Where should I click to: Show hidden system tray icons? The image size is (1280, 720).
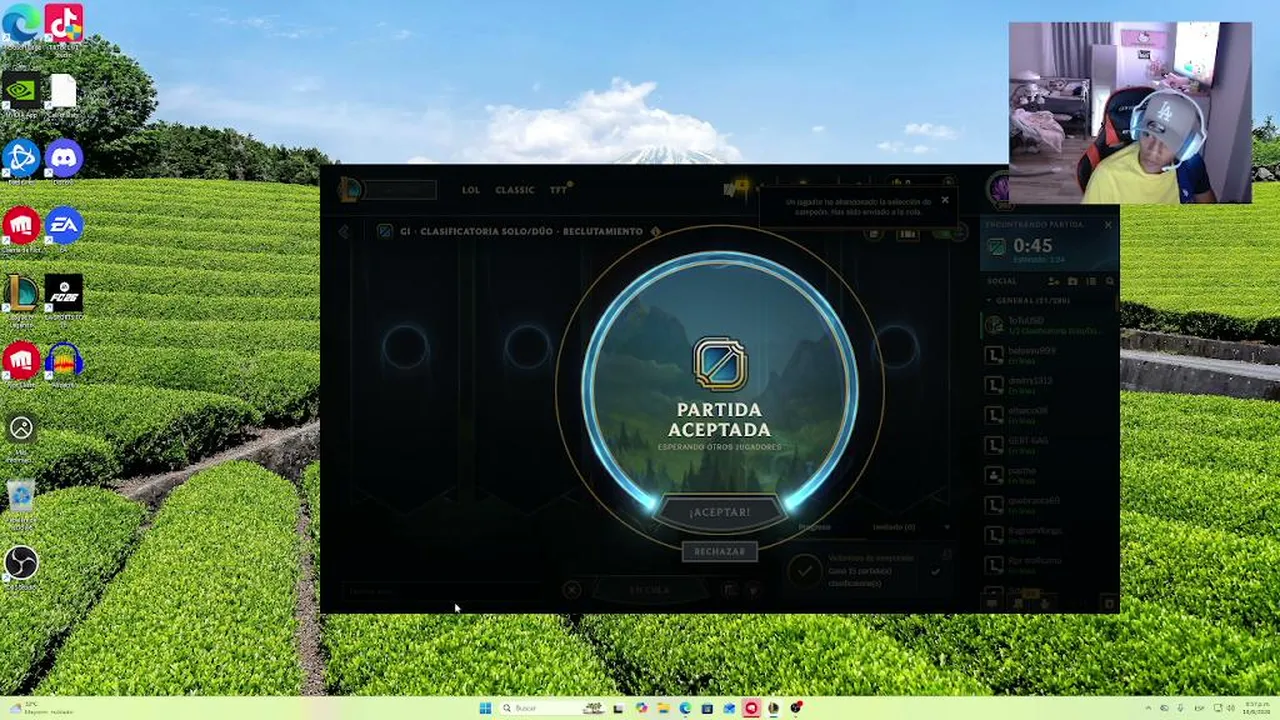(1148, 708)
